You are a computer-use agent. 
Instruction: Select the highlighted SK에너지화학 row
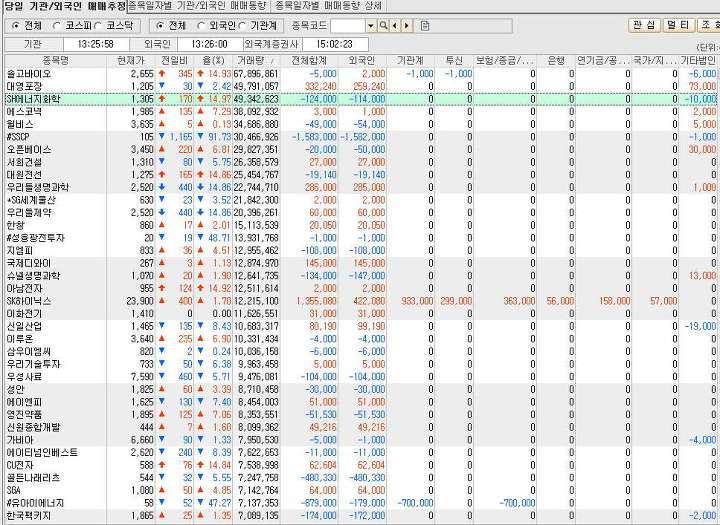(361, 99)
